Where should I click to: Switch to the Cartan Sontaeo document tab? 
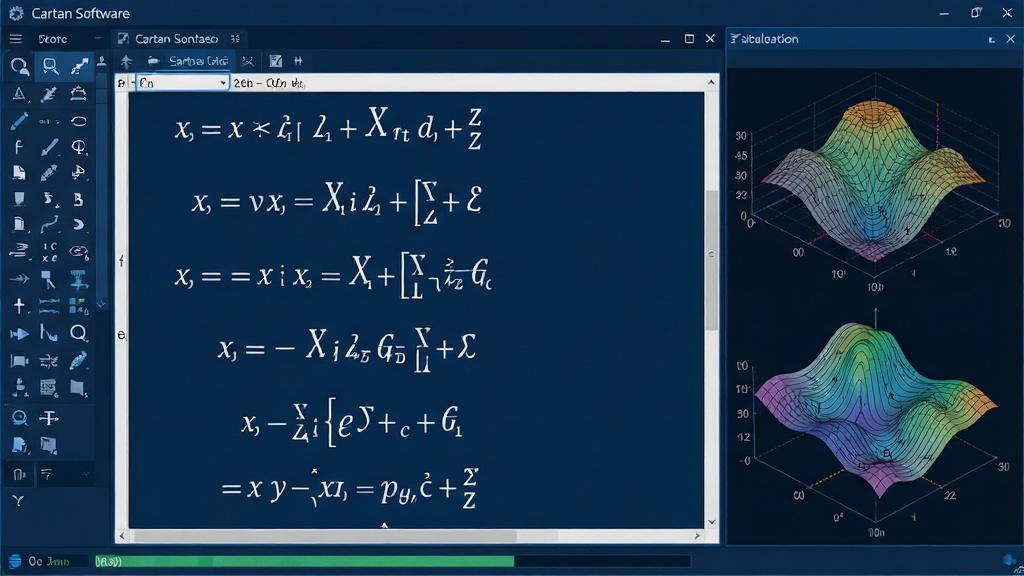point(177,39)
